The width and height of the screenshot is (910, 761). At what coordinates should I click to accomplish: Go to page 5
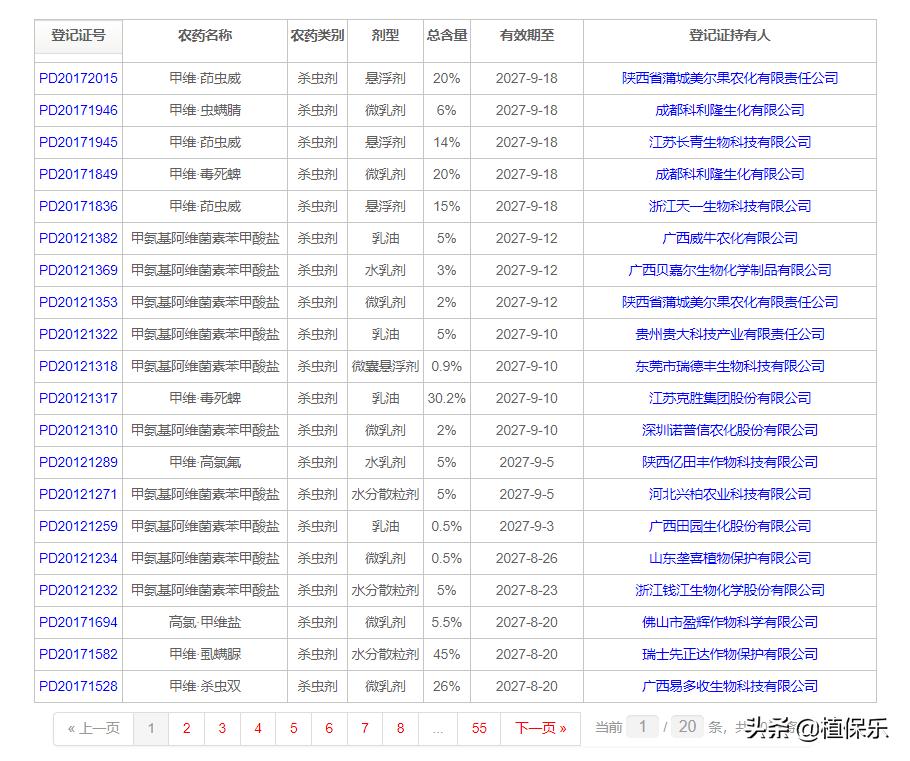[x=294, y=728]
